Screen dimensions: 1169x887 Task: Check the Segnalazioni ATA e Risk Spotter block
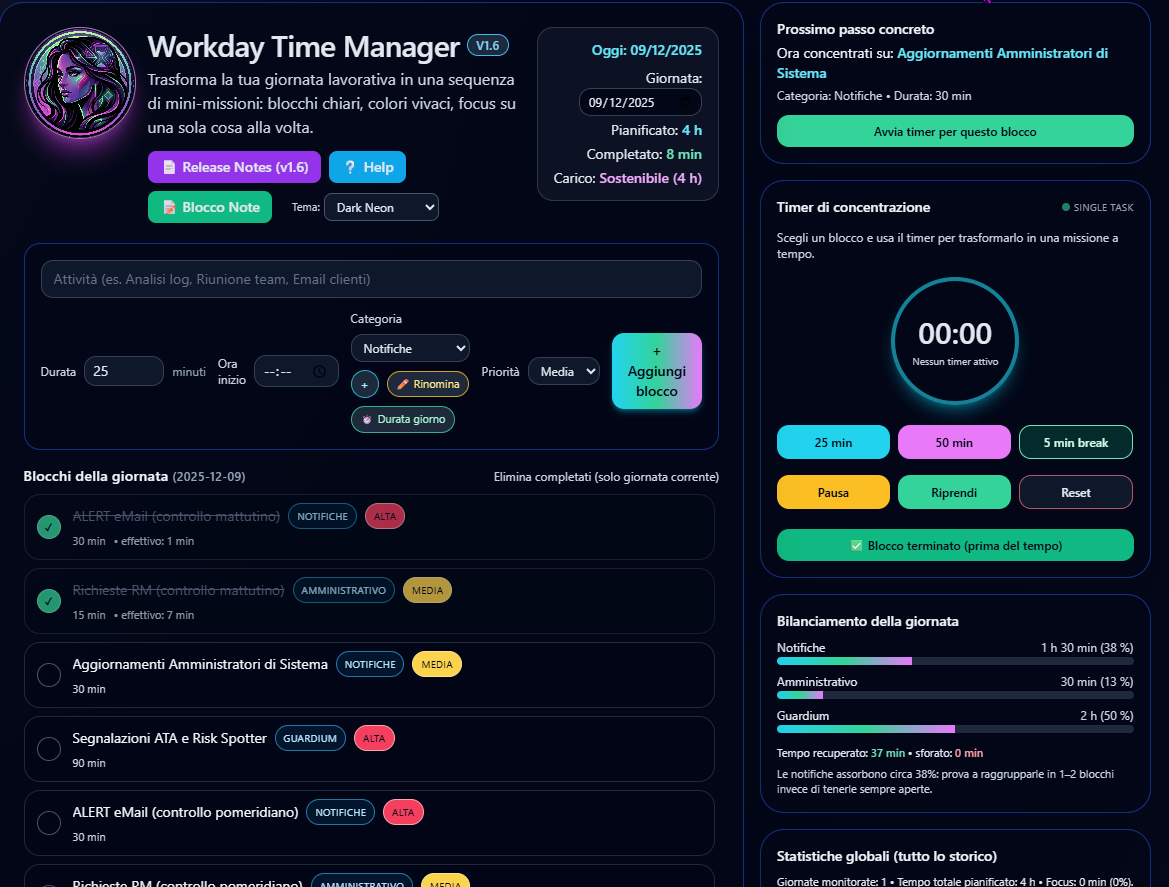(x=48, y=749)
